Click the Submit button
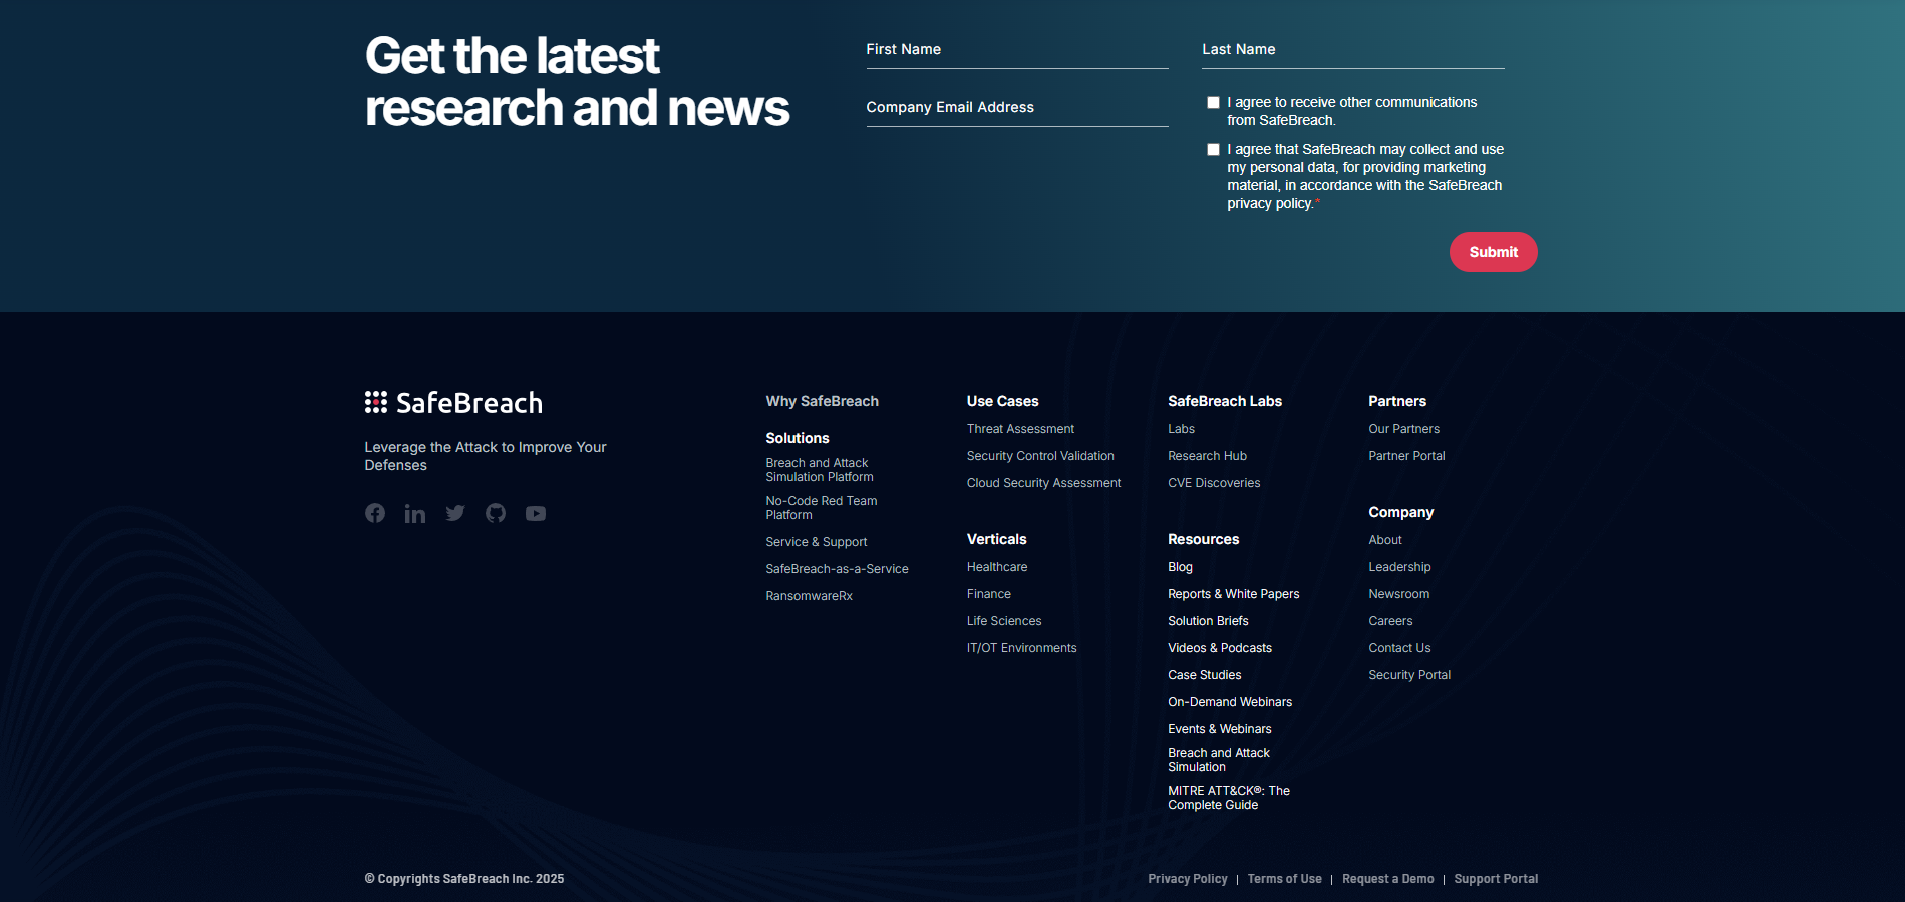Viewport: 1905px width, 902px height. pyautogui.click(x=1494, y=252)
